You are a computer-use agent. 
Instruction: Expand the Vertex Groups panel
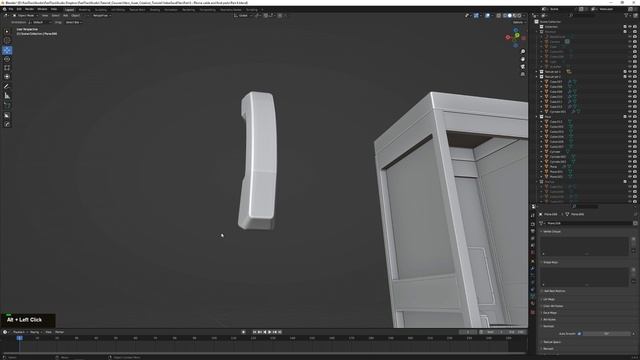[x=552, y=231]
